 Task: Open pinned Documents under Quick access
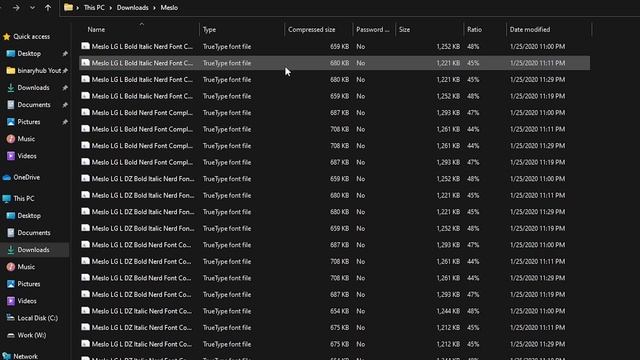[x=34, y=105]
